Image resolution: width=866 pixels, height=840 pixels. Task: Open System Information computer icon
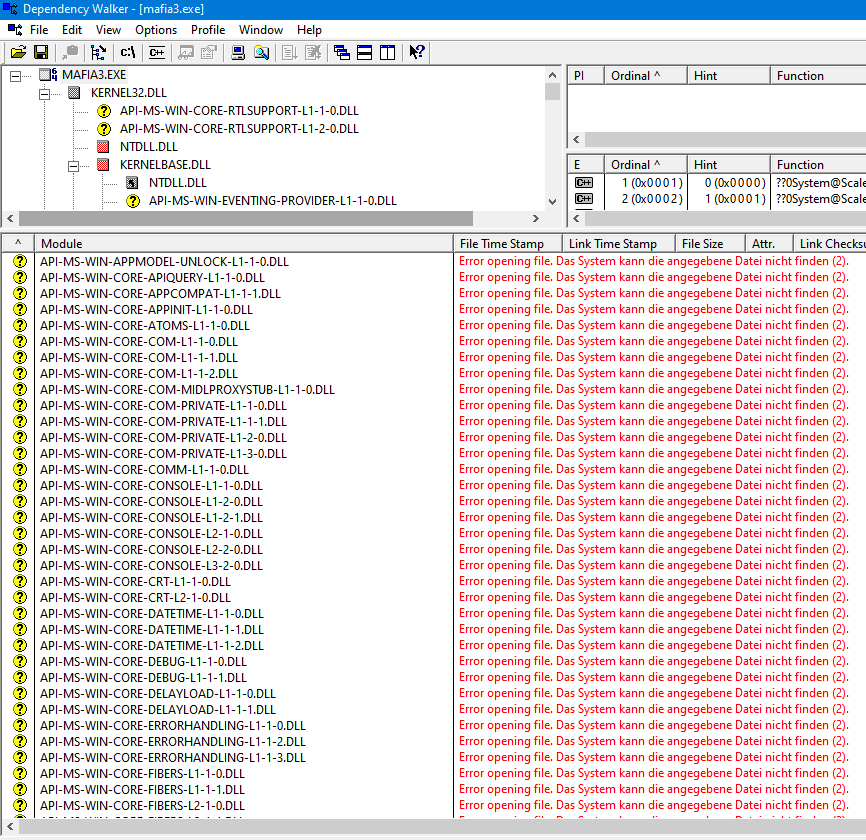click(238, 52)
